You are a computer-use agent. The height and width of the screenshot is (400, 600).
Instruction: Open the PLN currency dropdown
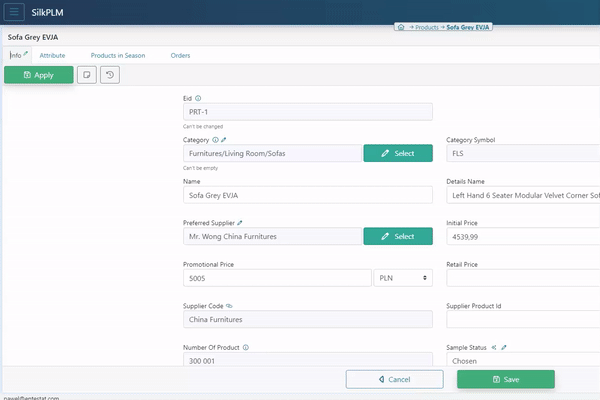pyautogui.click(x=402, y=278)
